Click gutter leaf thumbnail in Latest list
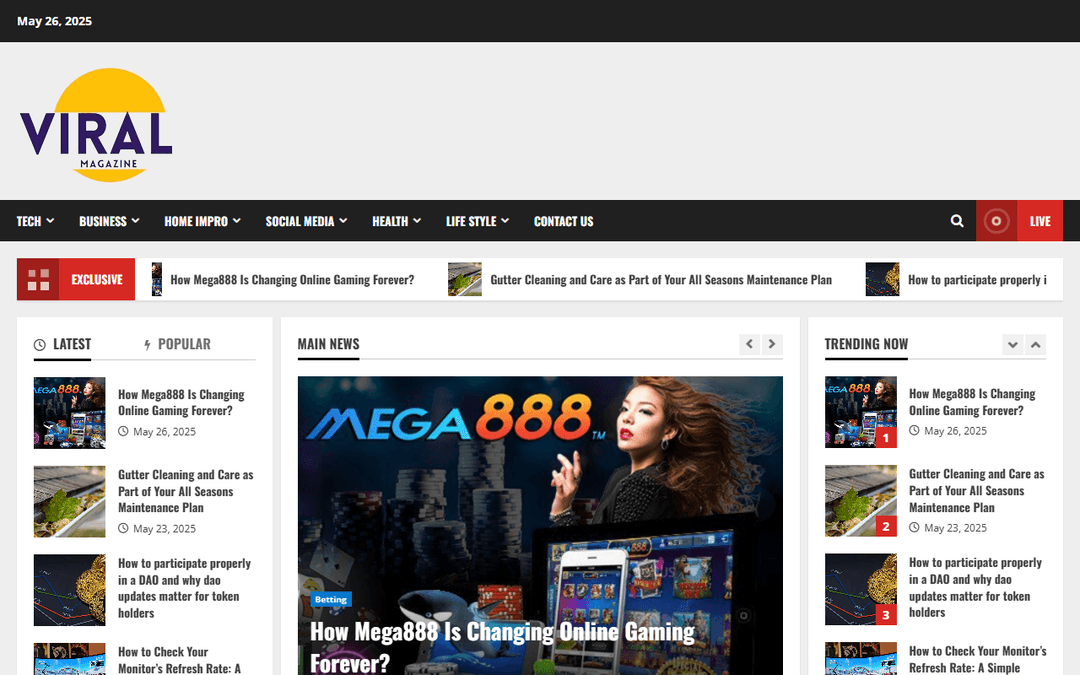 70,501
